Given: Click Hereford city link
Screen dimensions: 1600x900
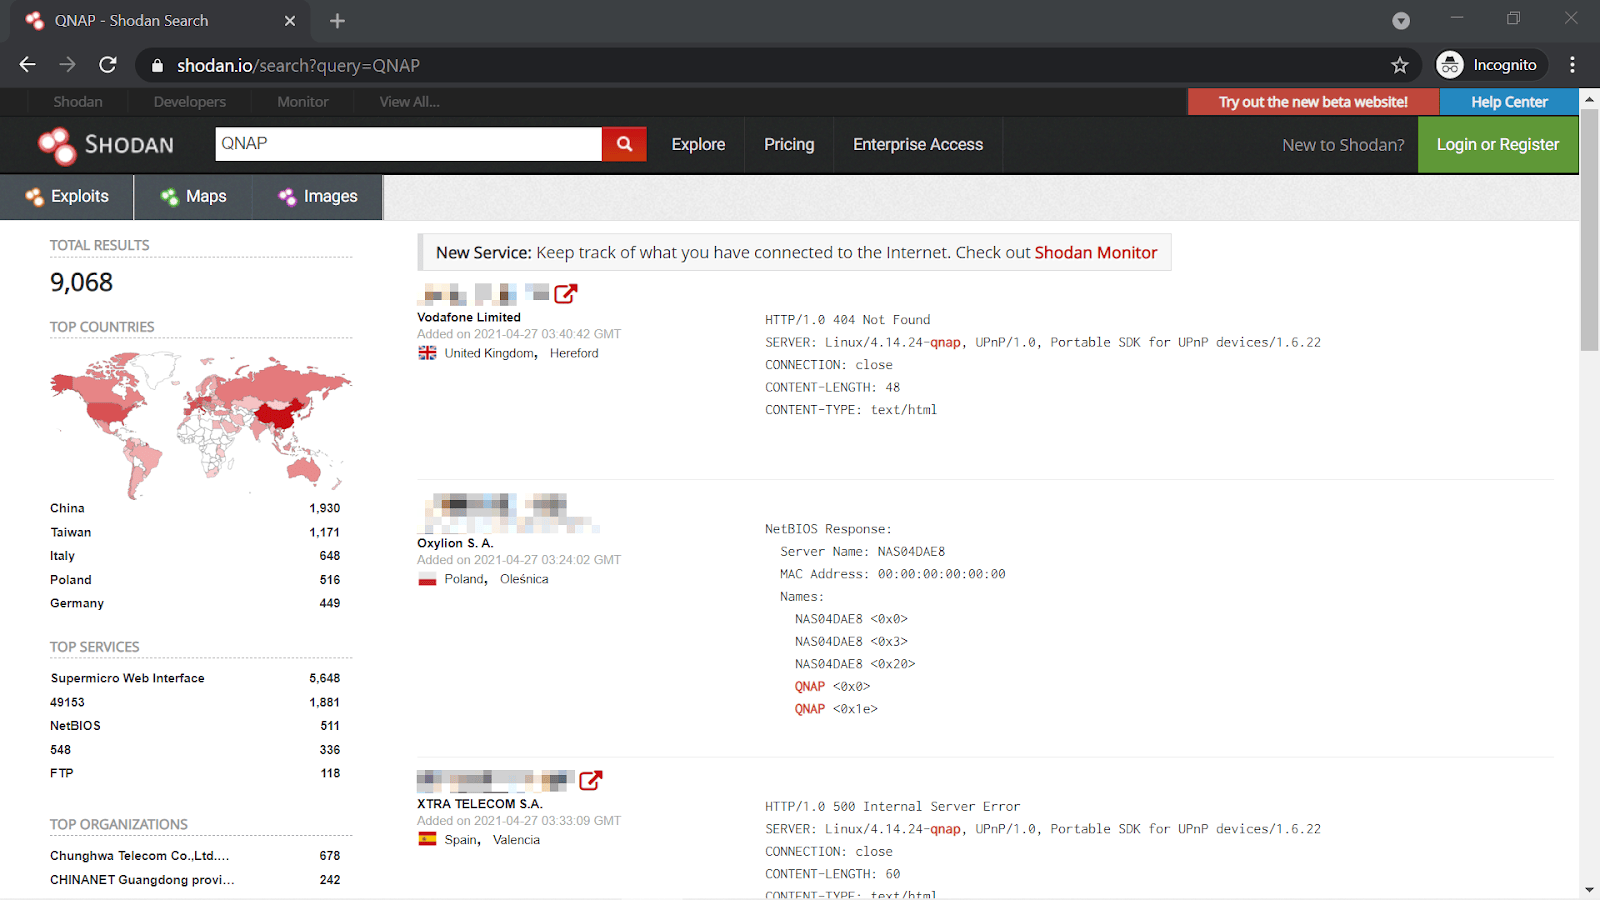Looking at the screenshot, I should (574, 353).
